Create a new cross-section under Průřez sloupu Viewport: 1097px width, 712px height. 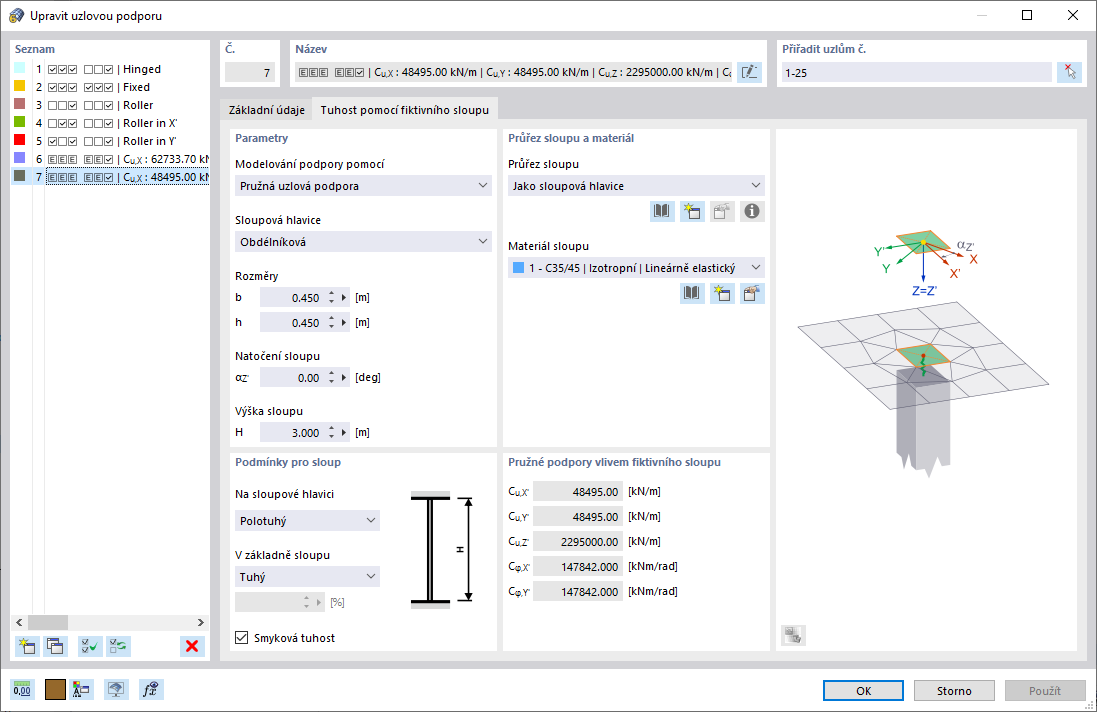point(692,211)
